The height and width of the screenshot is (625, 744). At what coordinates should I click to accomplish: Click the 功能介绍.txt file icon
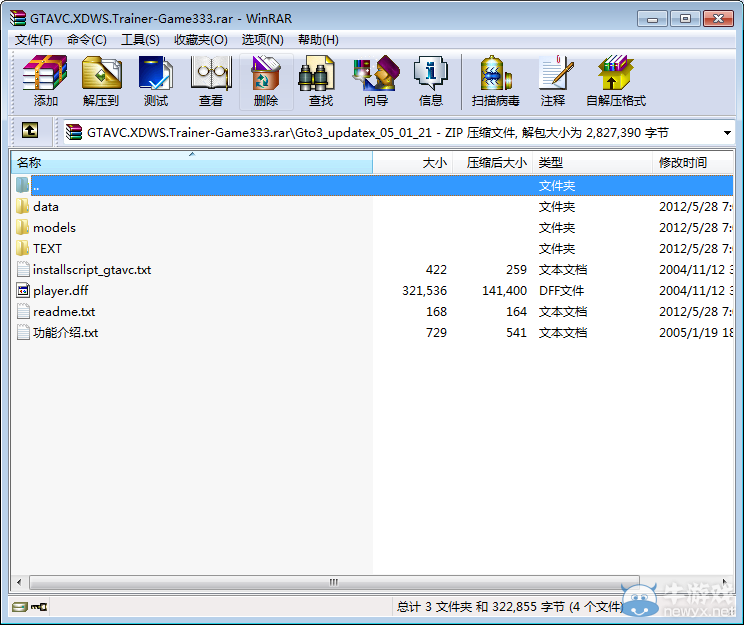click(x=23, y=332)
